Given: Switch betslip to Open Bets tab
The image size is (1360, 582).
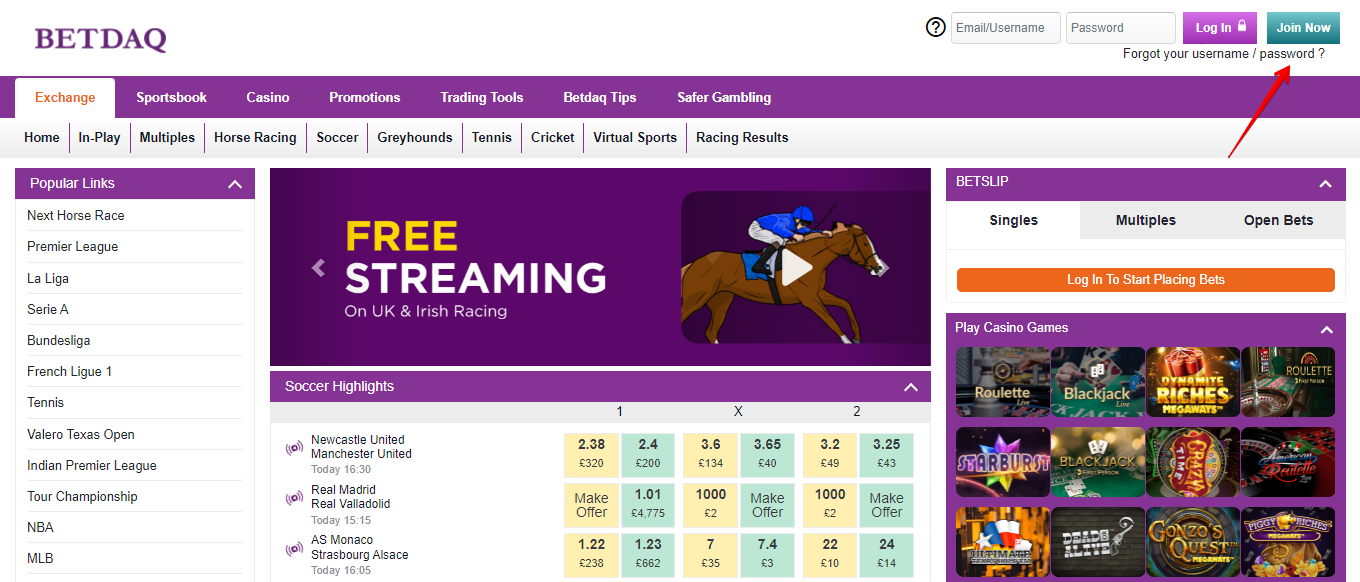Looking at the screenshot, I should click(1279, 220).
